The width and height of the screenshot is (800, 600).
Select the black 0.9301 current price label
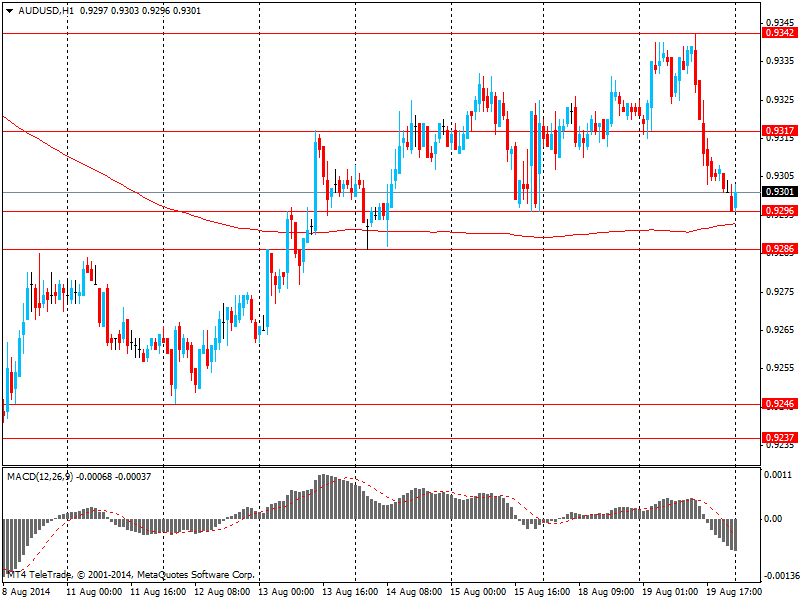coord(779,192)
